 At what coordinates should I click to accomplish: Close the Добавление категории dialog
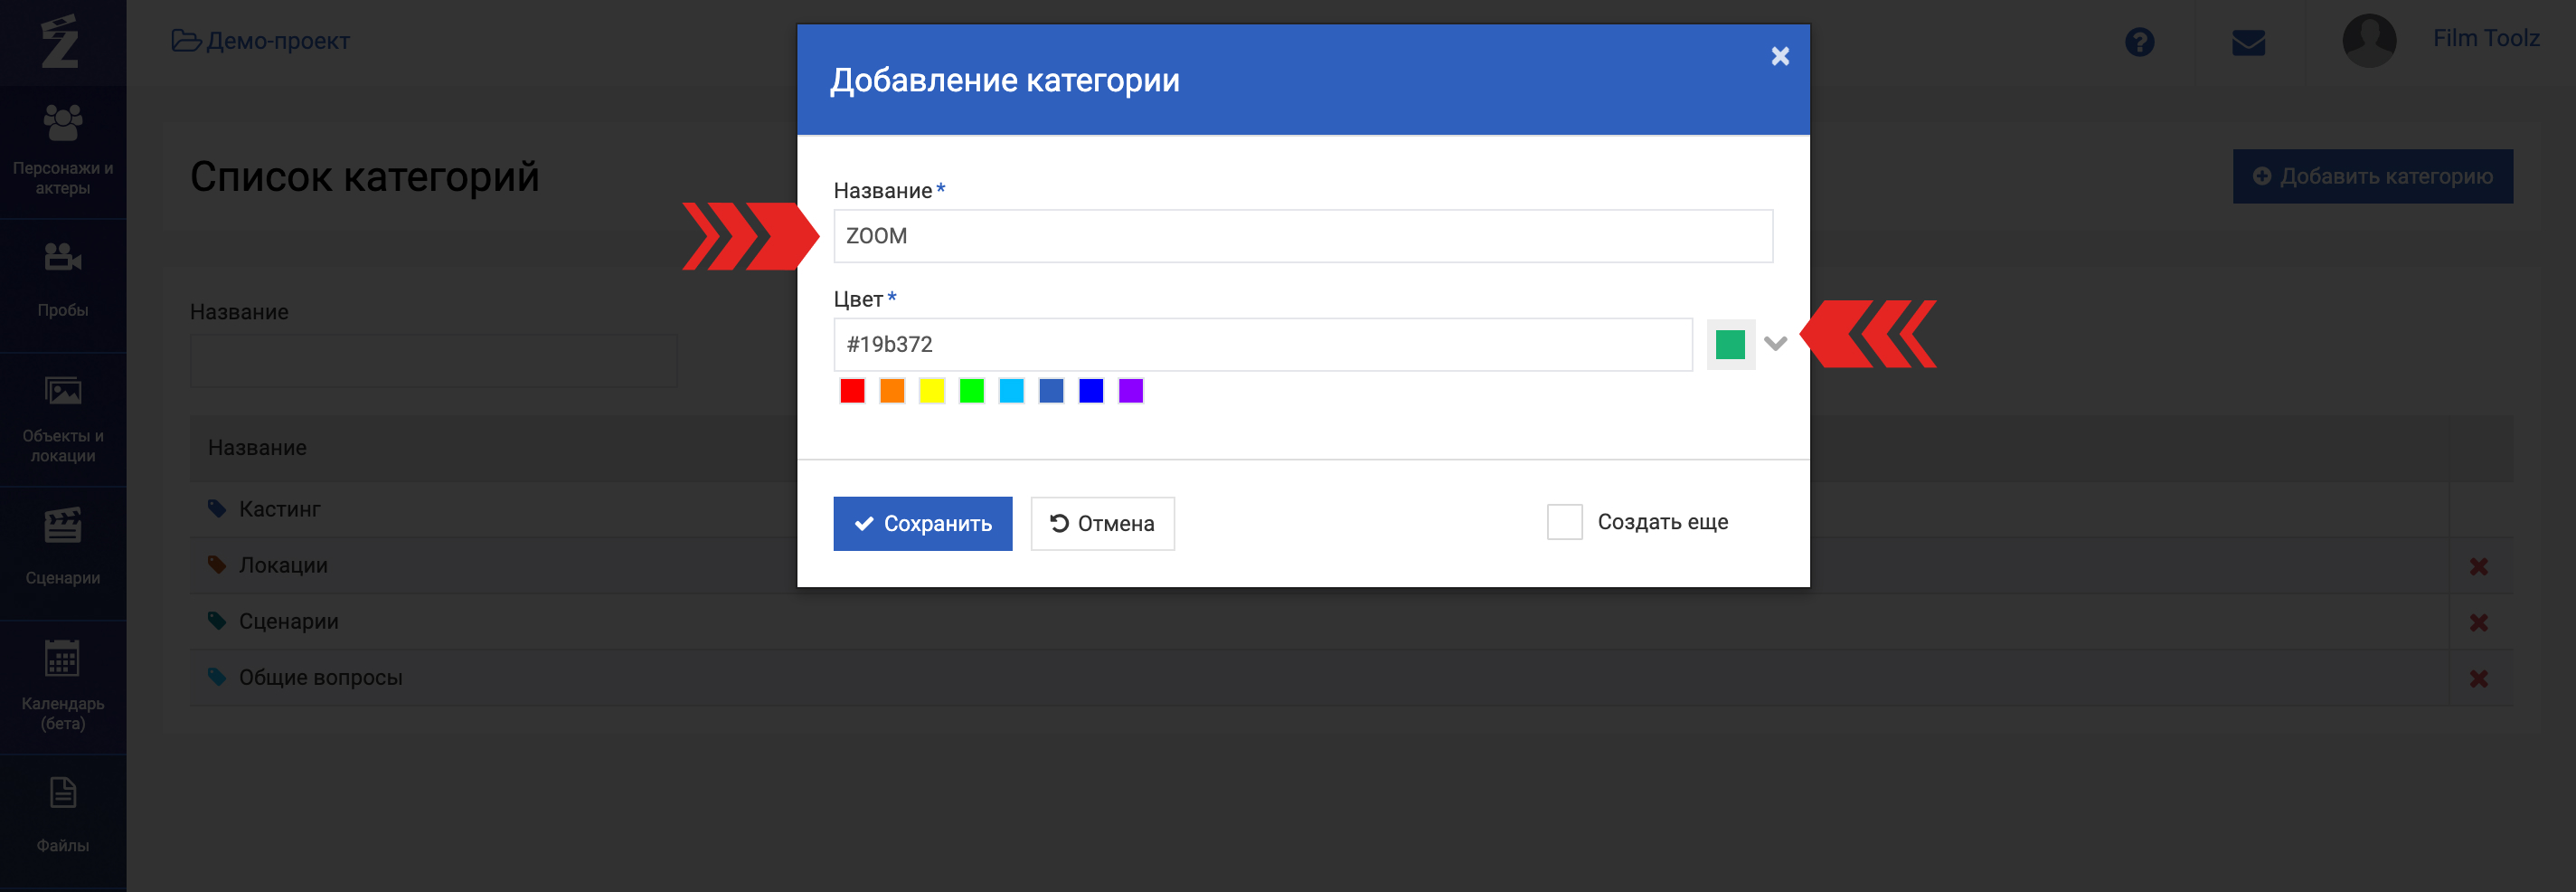click(x=1780, y=56)
